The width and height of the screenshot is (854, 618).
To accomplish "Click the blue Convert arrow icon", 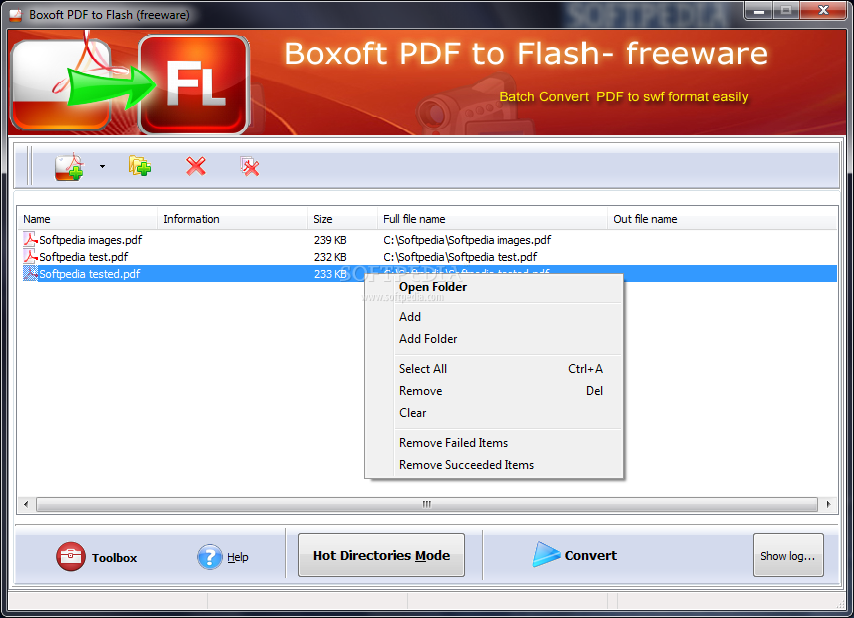I will click(x=546, y=555).
